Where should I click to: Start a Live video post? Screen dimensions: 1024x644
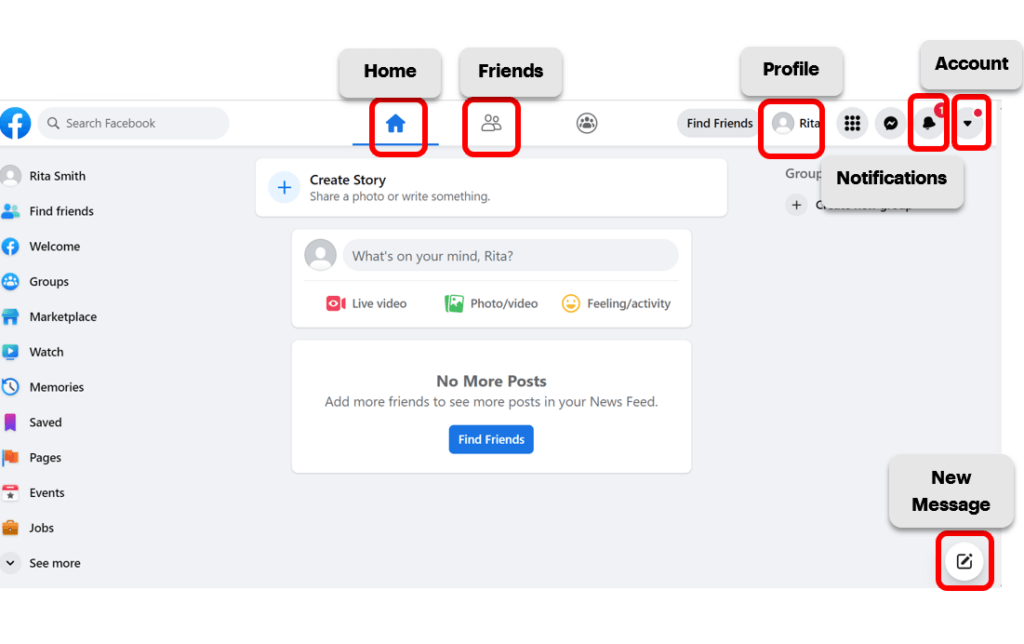click(366, 303)
